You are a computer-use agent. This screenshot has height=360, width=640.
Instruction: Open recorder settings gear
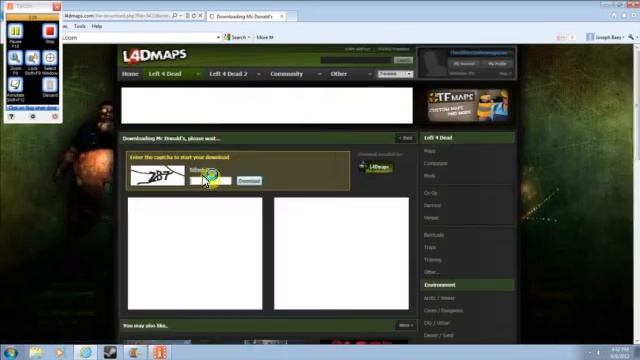(33, 117)
